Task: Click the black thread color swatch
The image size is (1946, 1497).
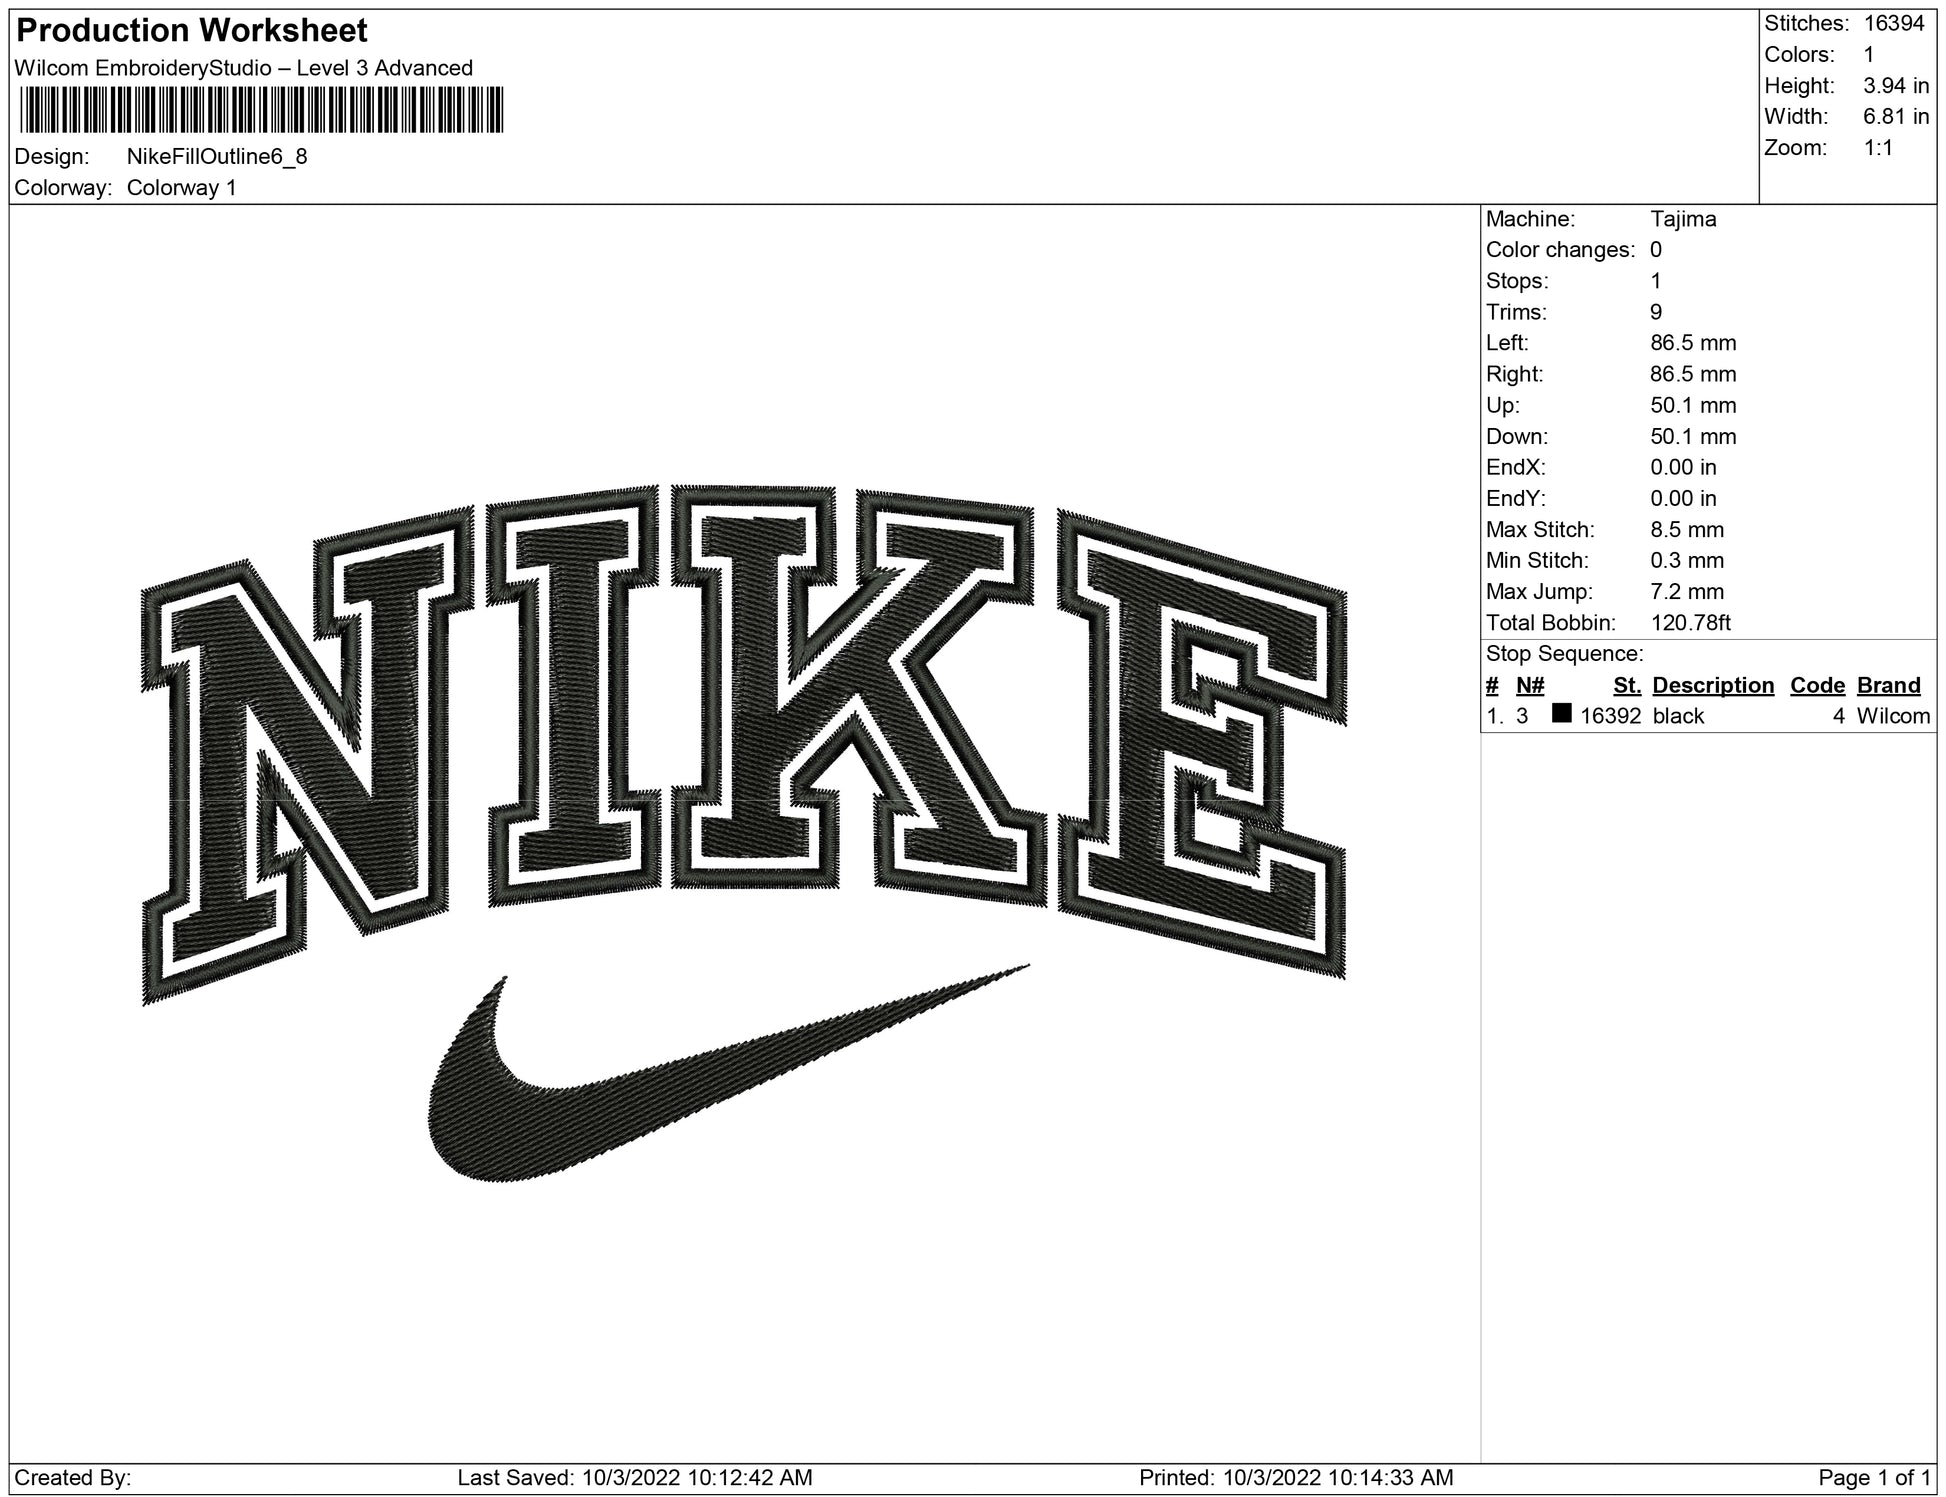Action: click(1561, 714)
